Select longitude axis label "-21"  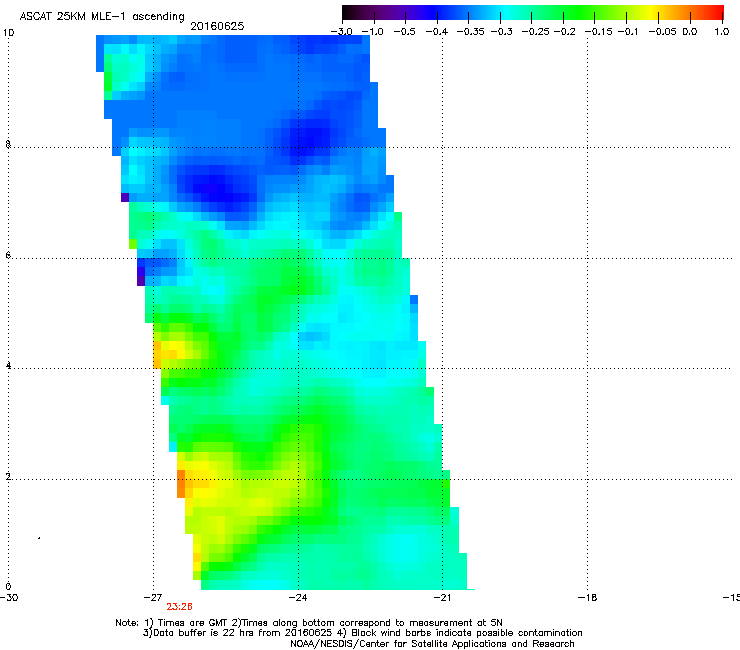[442, 598]
